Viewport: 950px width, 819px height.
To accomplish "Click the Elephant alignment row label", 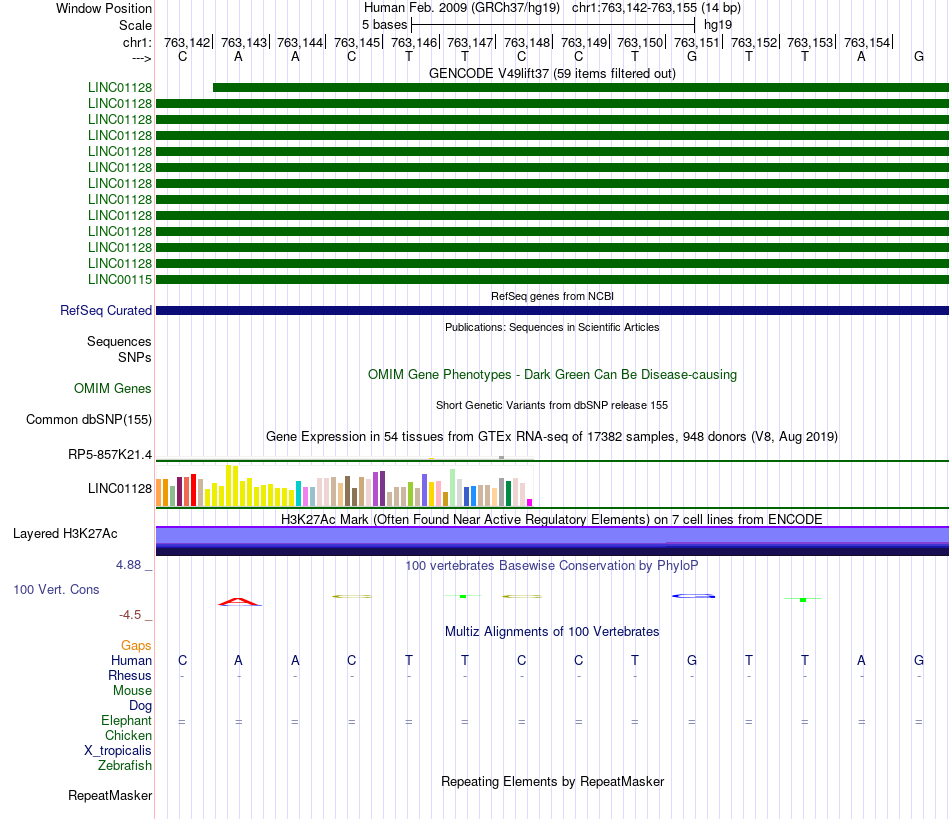I will pyautogui.click(x=126, y=720).
